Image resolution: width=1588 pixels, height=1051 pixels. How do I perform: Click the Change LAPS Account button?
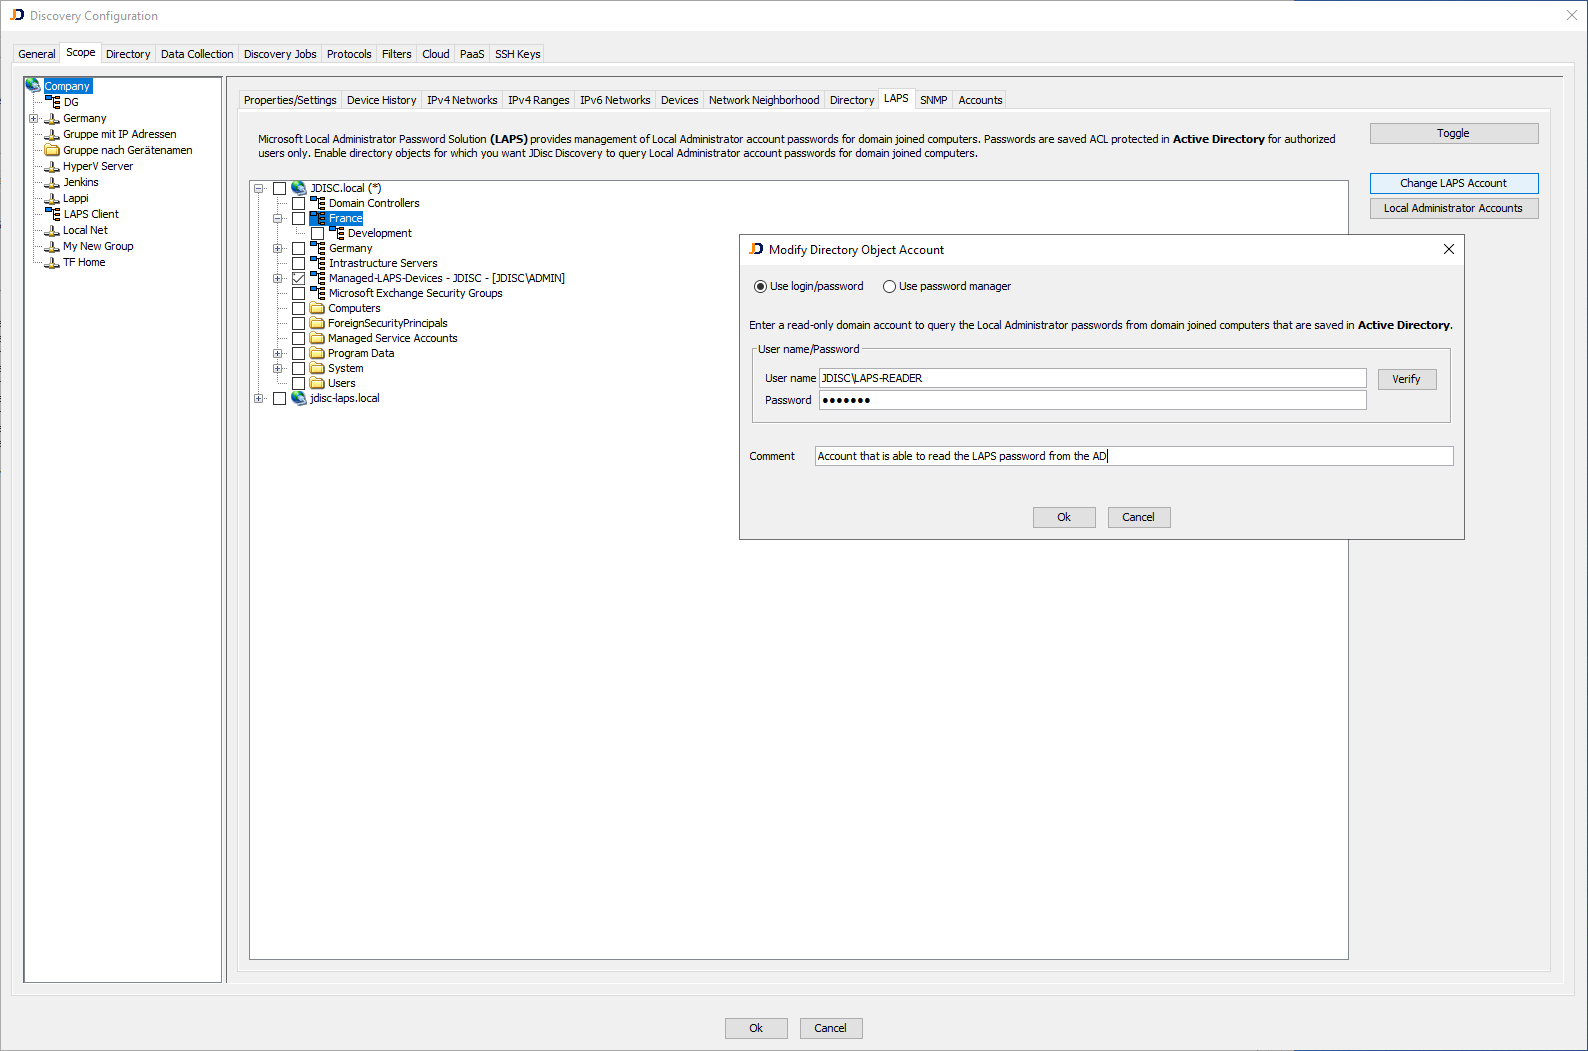pos(1454,183)
